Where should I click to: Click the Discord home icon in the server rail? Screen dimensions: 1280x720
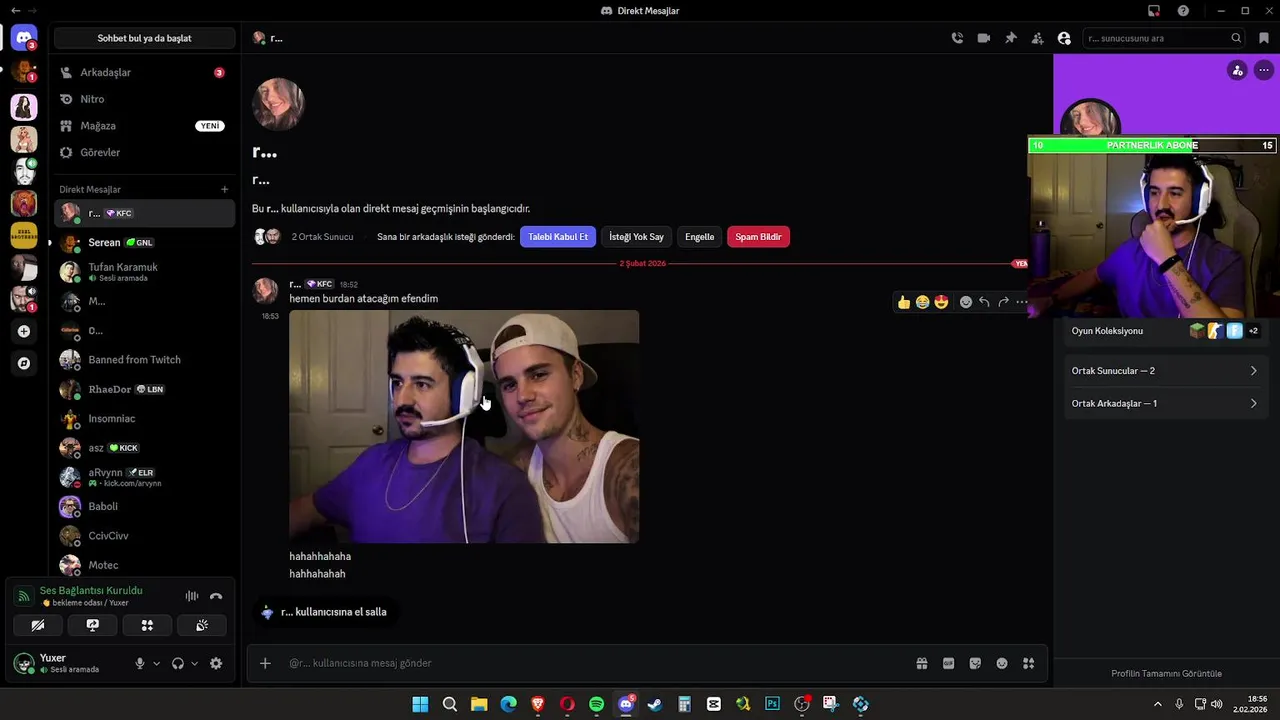click(x=24, y=38)
